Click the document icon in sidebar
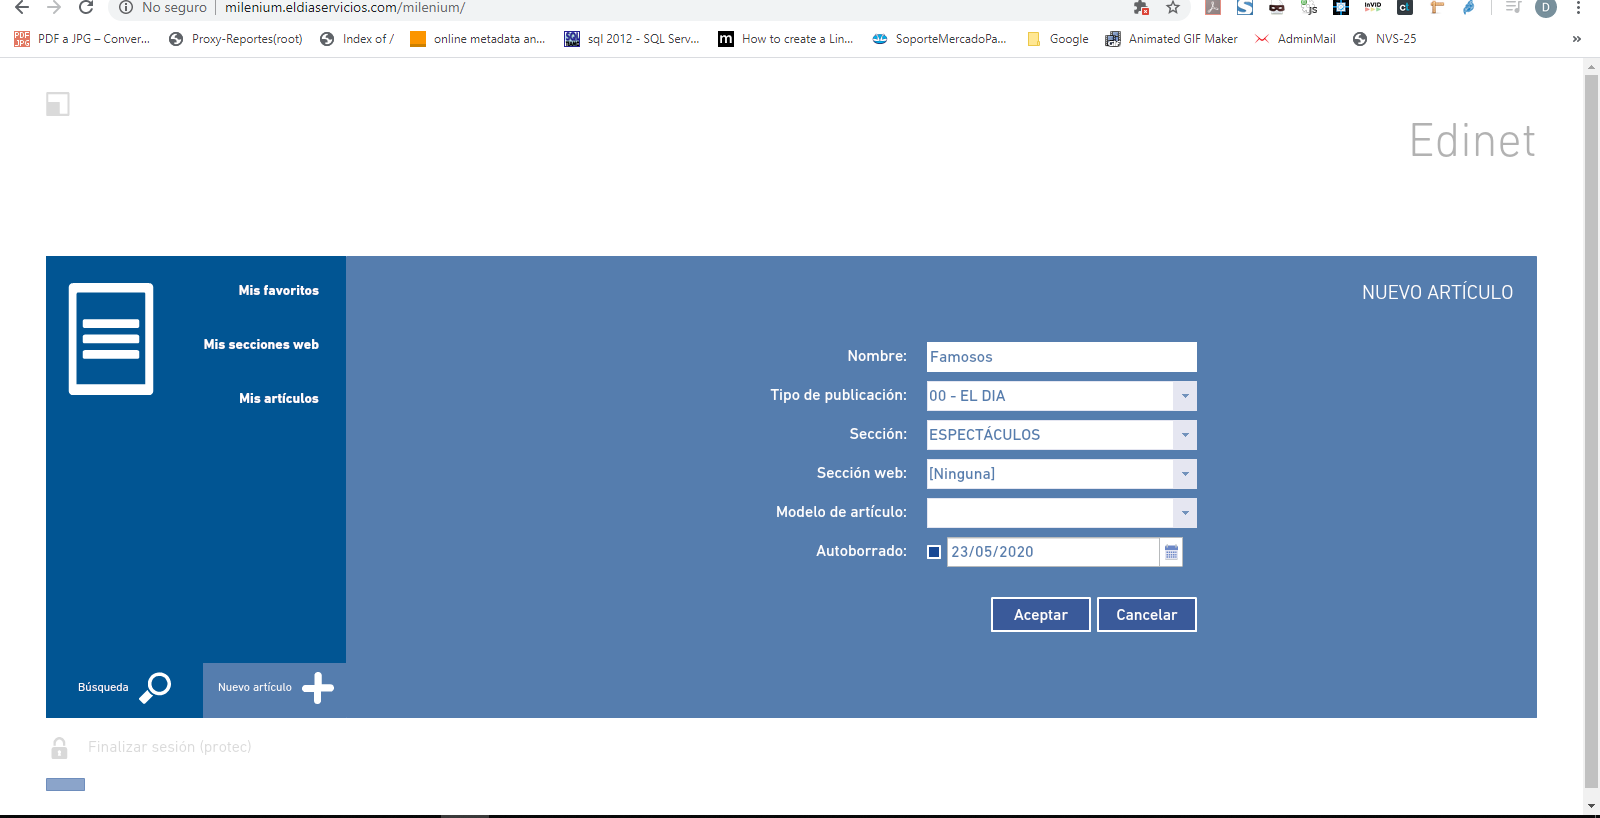 click(111, 339)
